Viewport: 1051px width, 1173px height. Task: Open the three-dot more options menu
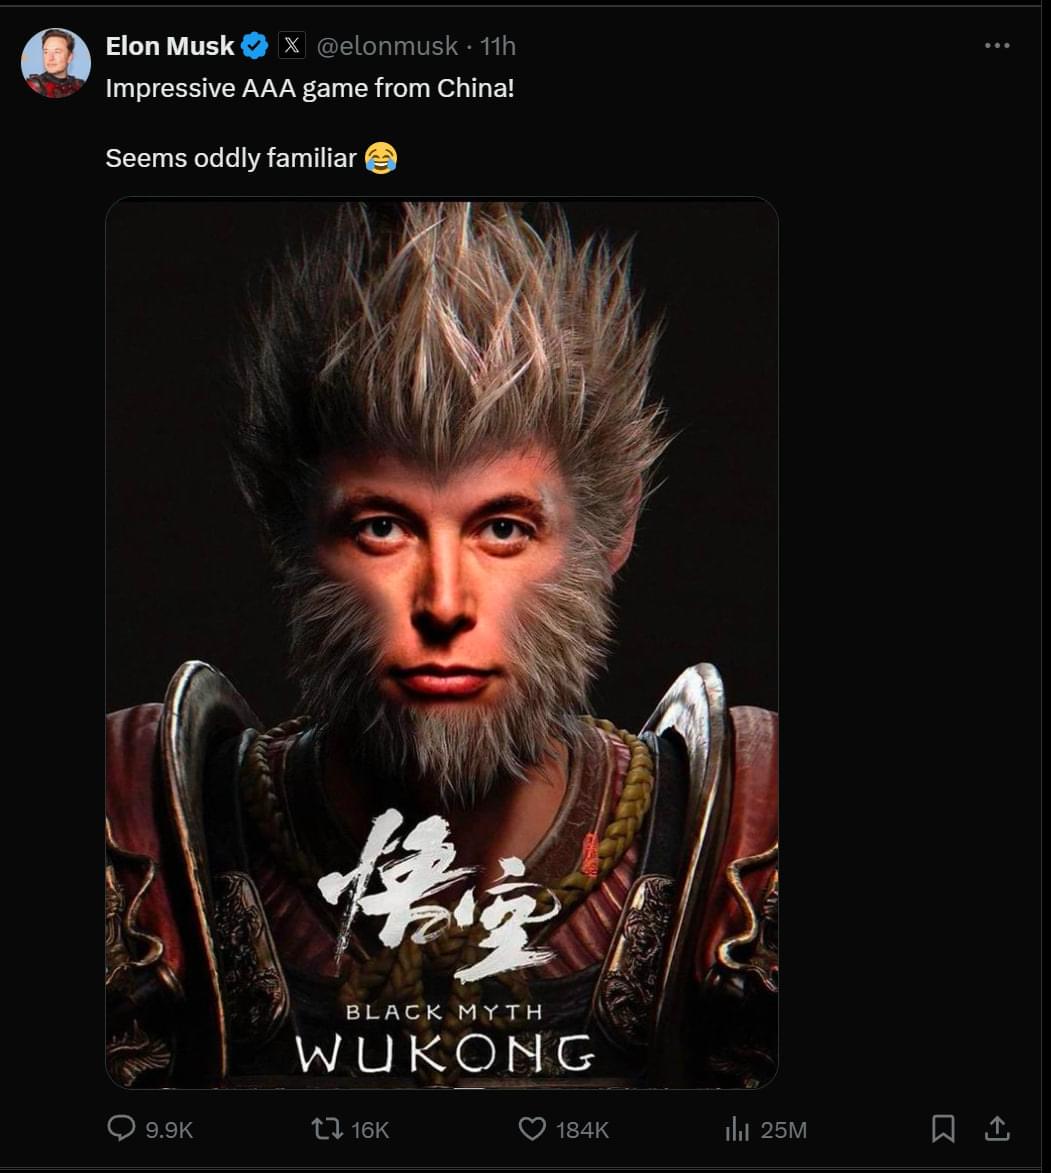coord(997,46)
